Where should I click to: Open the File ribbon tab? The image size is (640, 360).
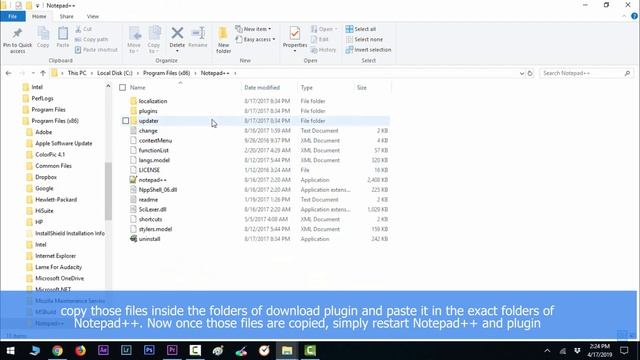(13, 16)
